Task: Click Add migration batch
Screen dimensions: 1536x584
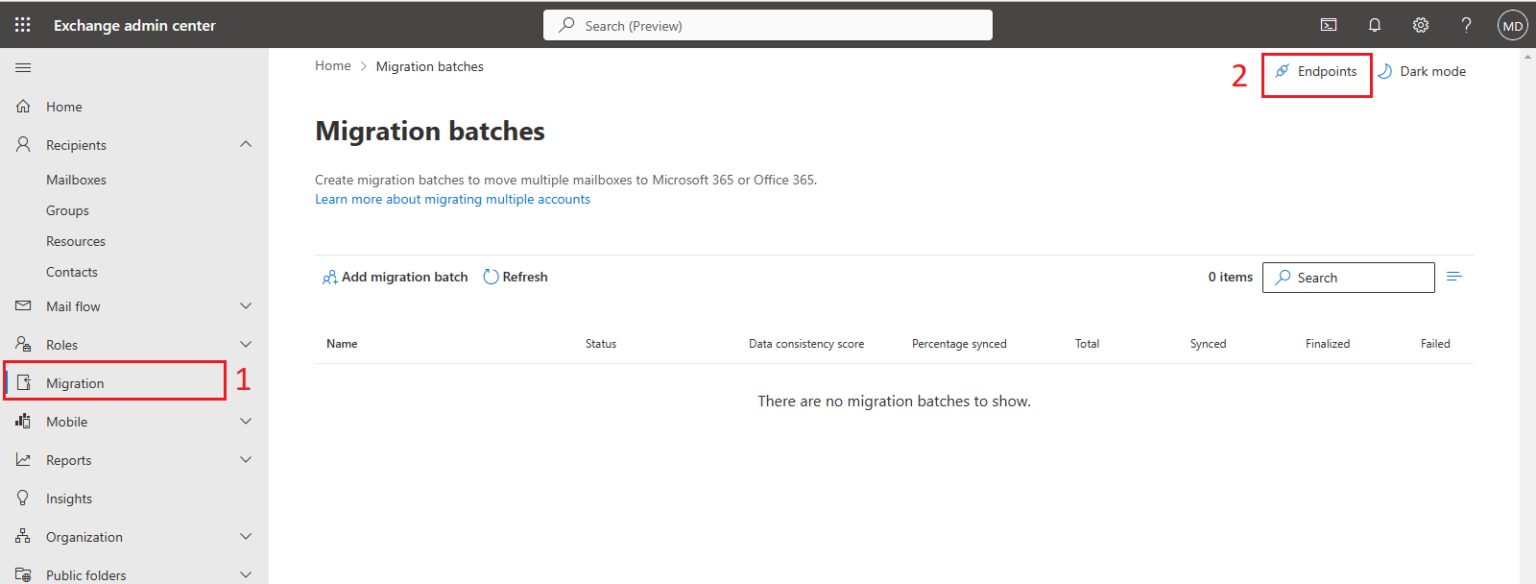Action: (394, 276)
